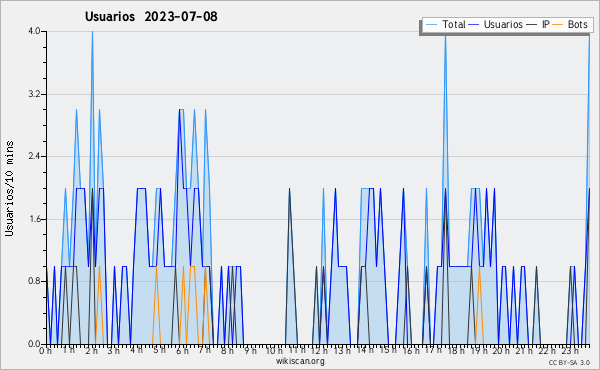Screen dimensions: 600x370
Task: Click the 'CC BY-SA 3.0' license text
Action: point(569,363)
